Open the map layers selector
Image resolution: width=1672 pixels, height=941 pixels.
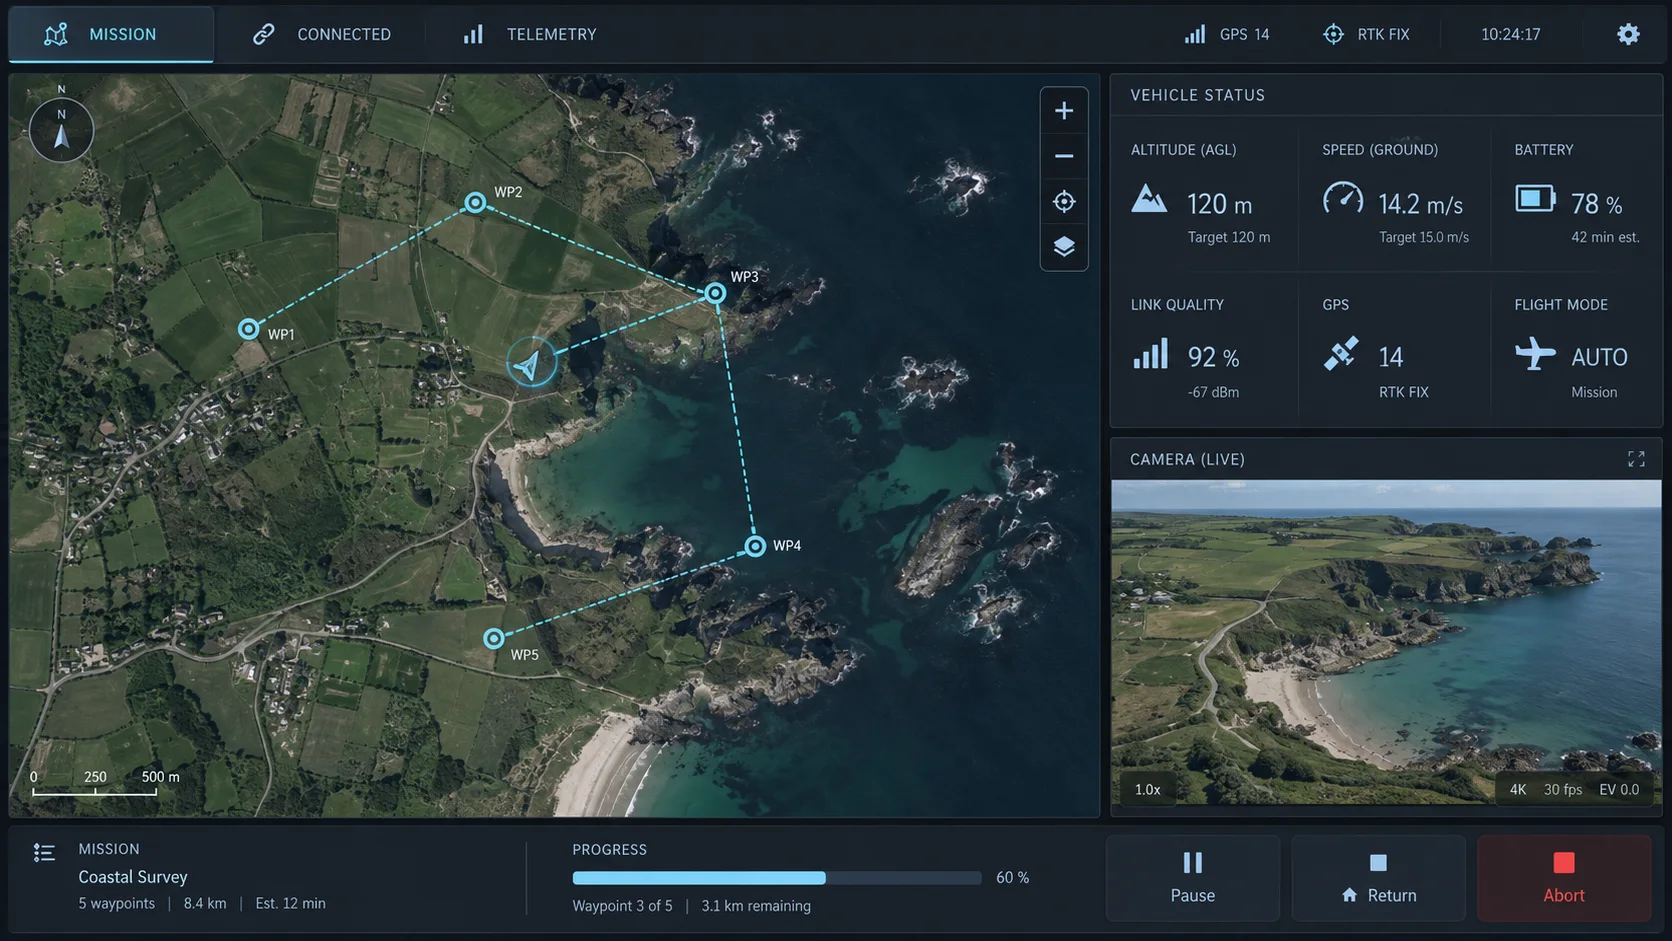(1064, 246)
